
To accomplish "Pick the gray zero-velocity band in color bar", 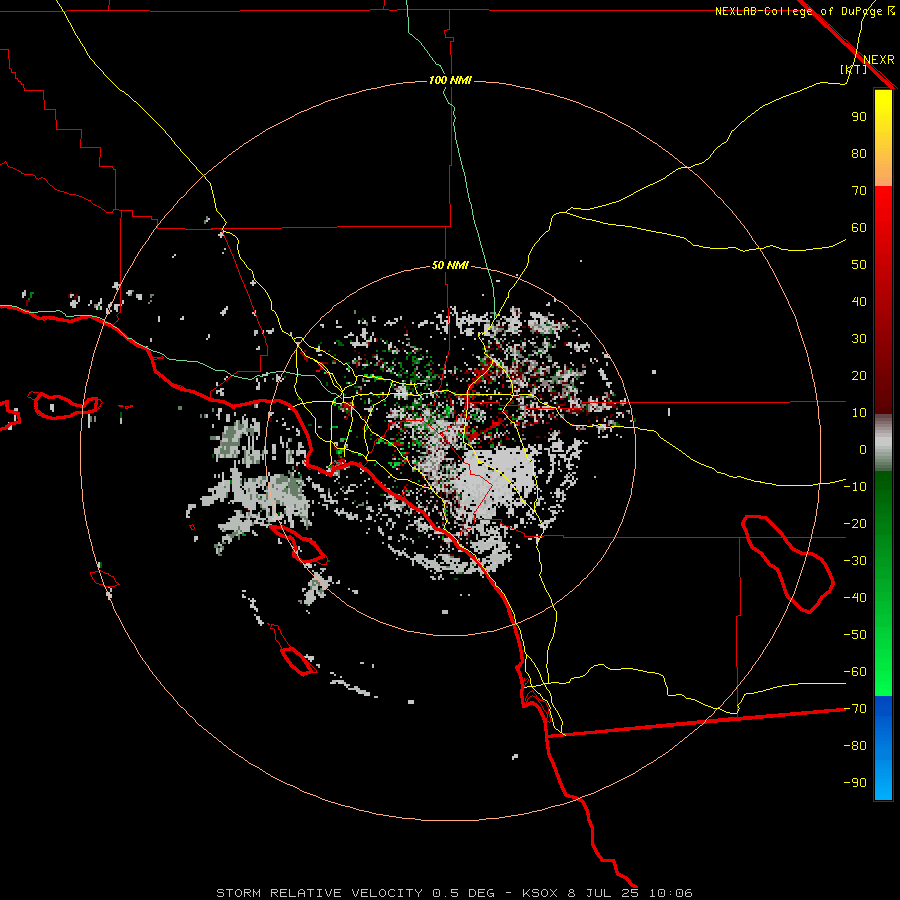I will pyautogui.click(x=883, y=443).
